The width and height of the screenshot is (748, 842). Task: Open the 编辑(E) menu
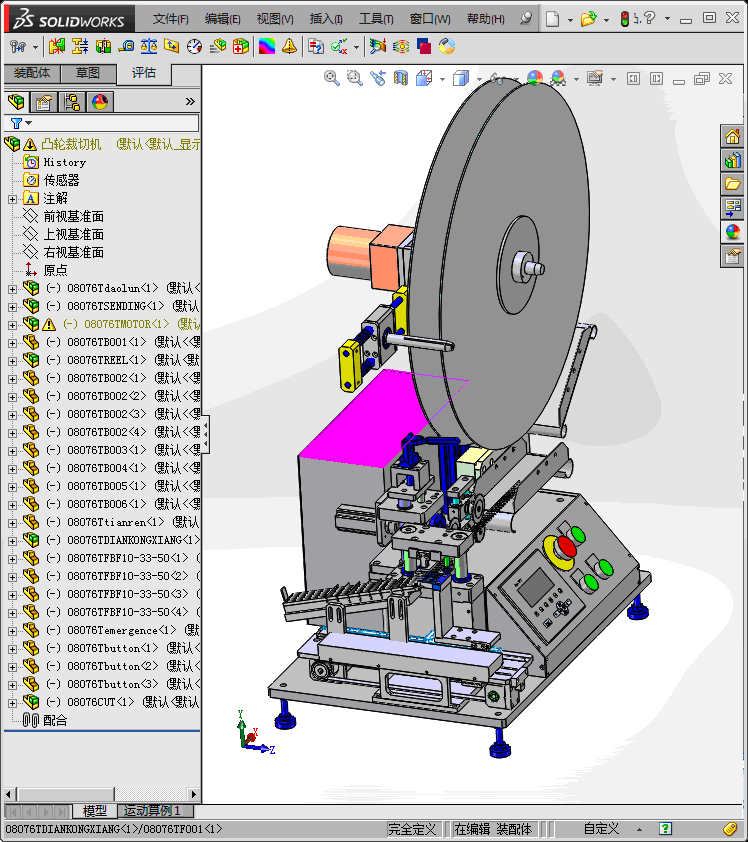222,19
